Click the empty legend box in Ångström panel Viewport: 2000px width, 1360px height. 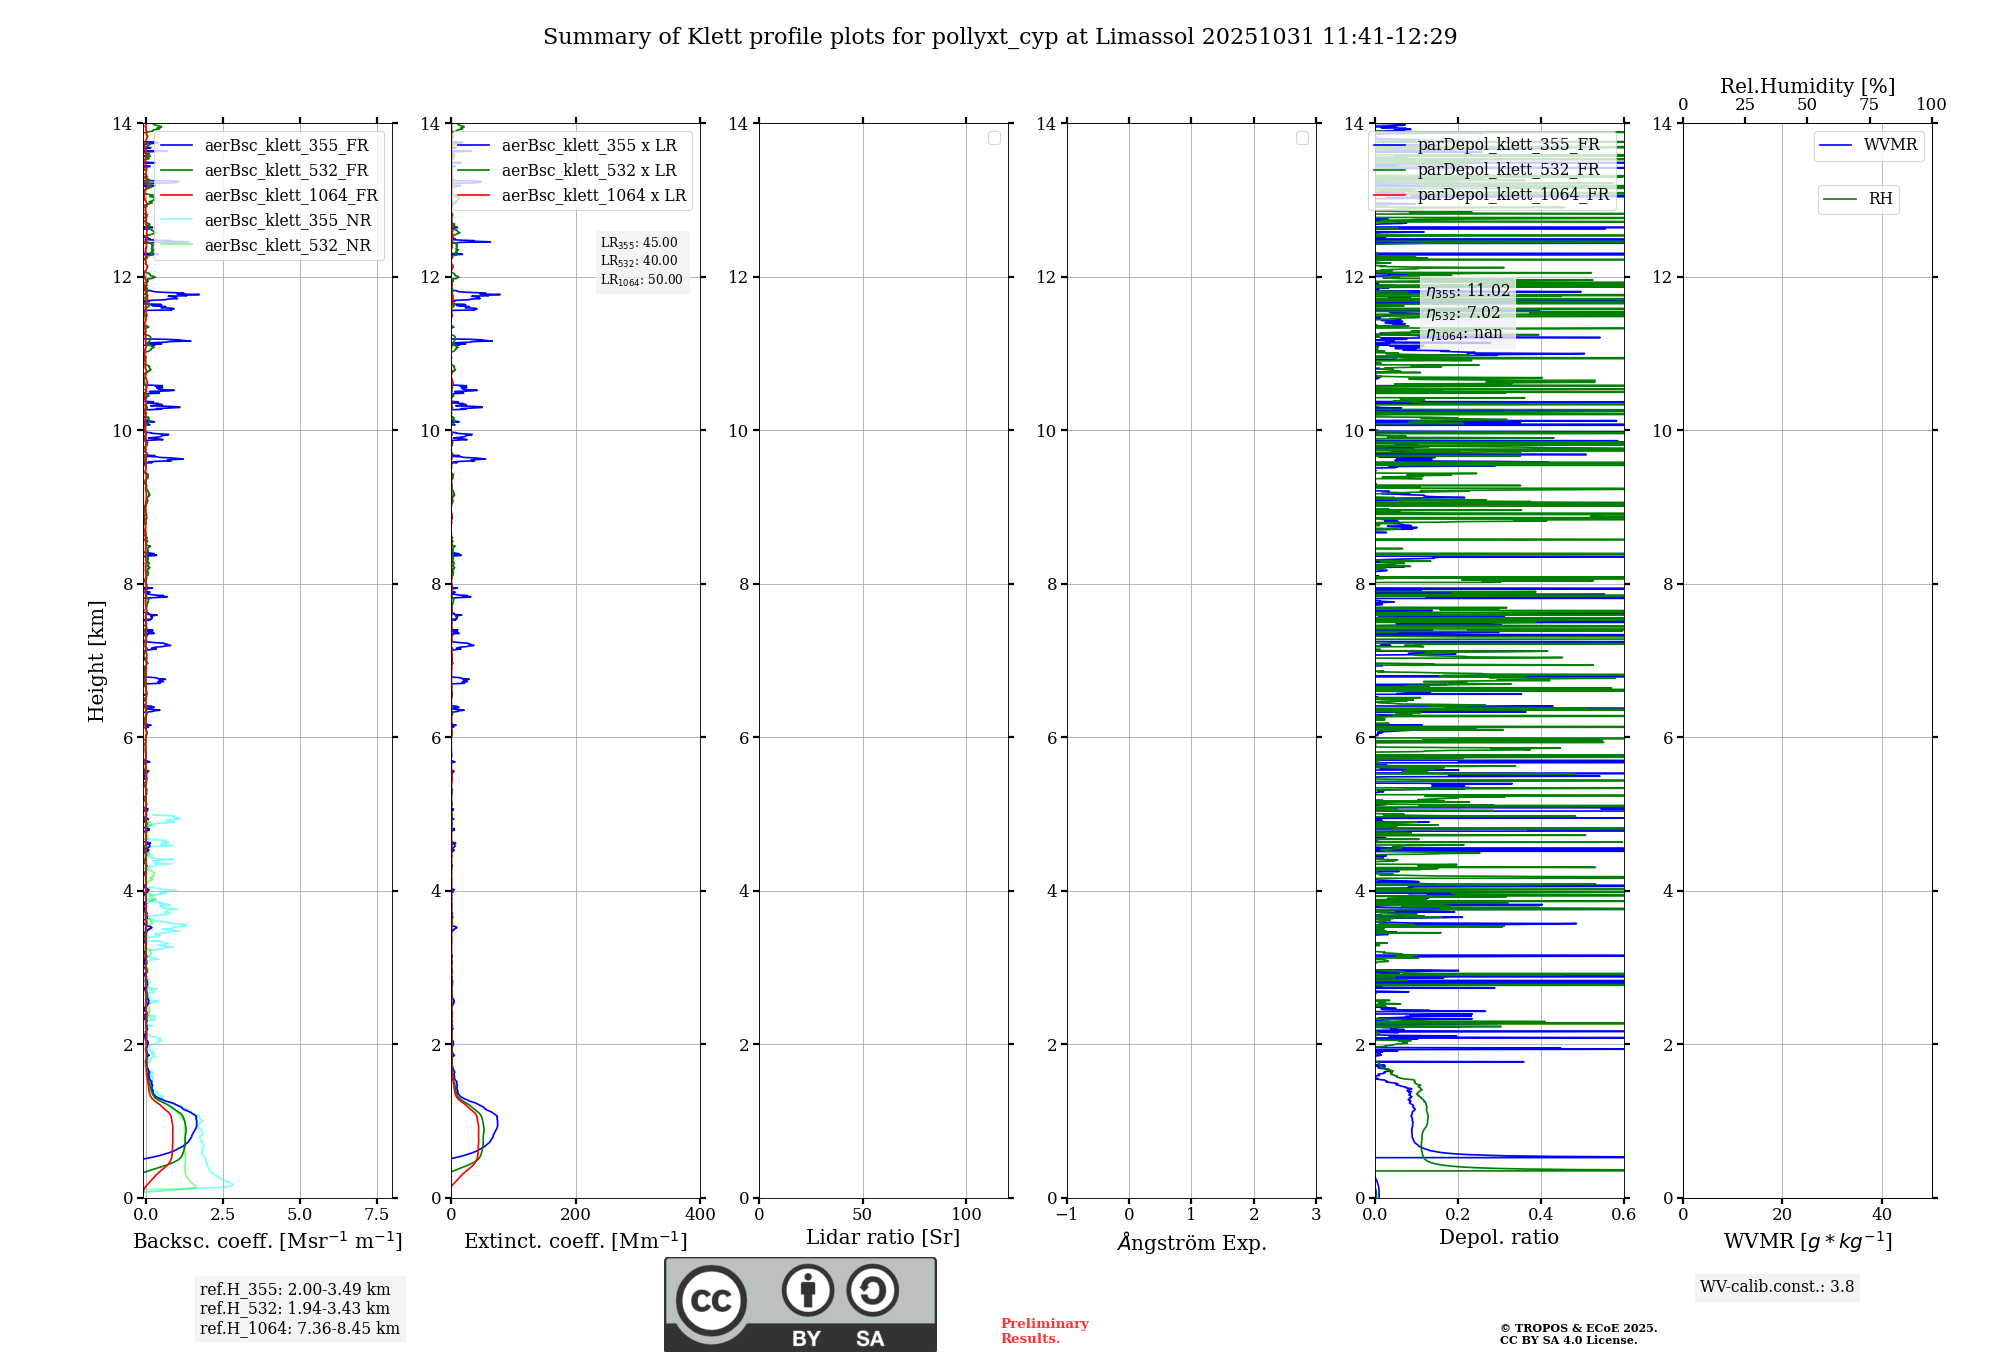click(x=1302, y=138)
